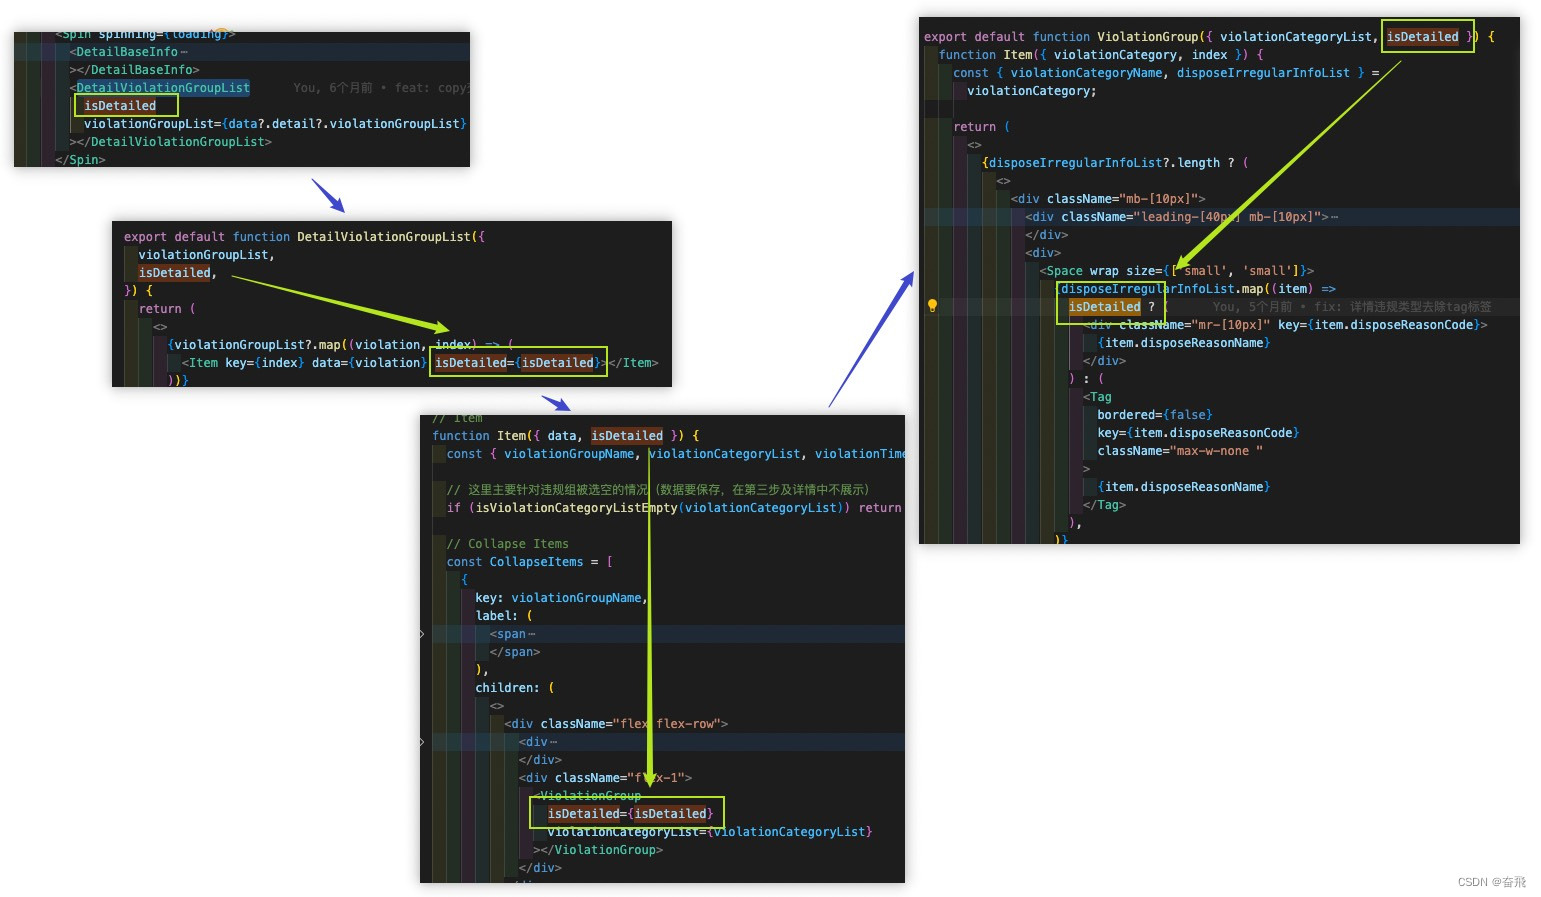Viewport: 1541px width, 897px height.
Task: Click the boxed isDetailed={isDetailed} inside the map
Action: (x=518, y=362)
